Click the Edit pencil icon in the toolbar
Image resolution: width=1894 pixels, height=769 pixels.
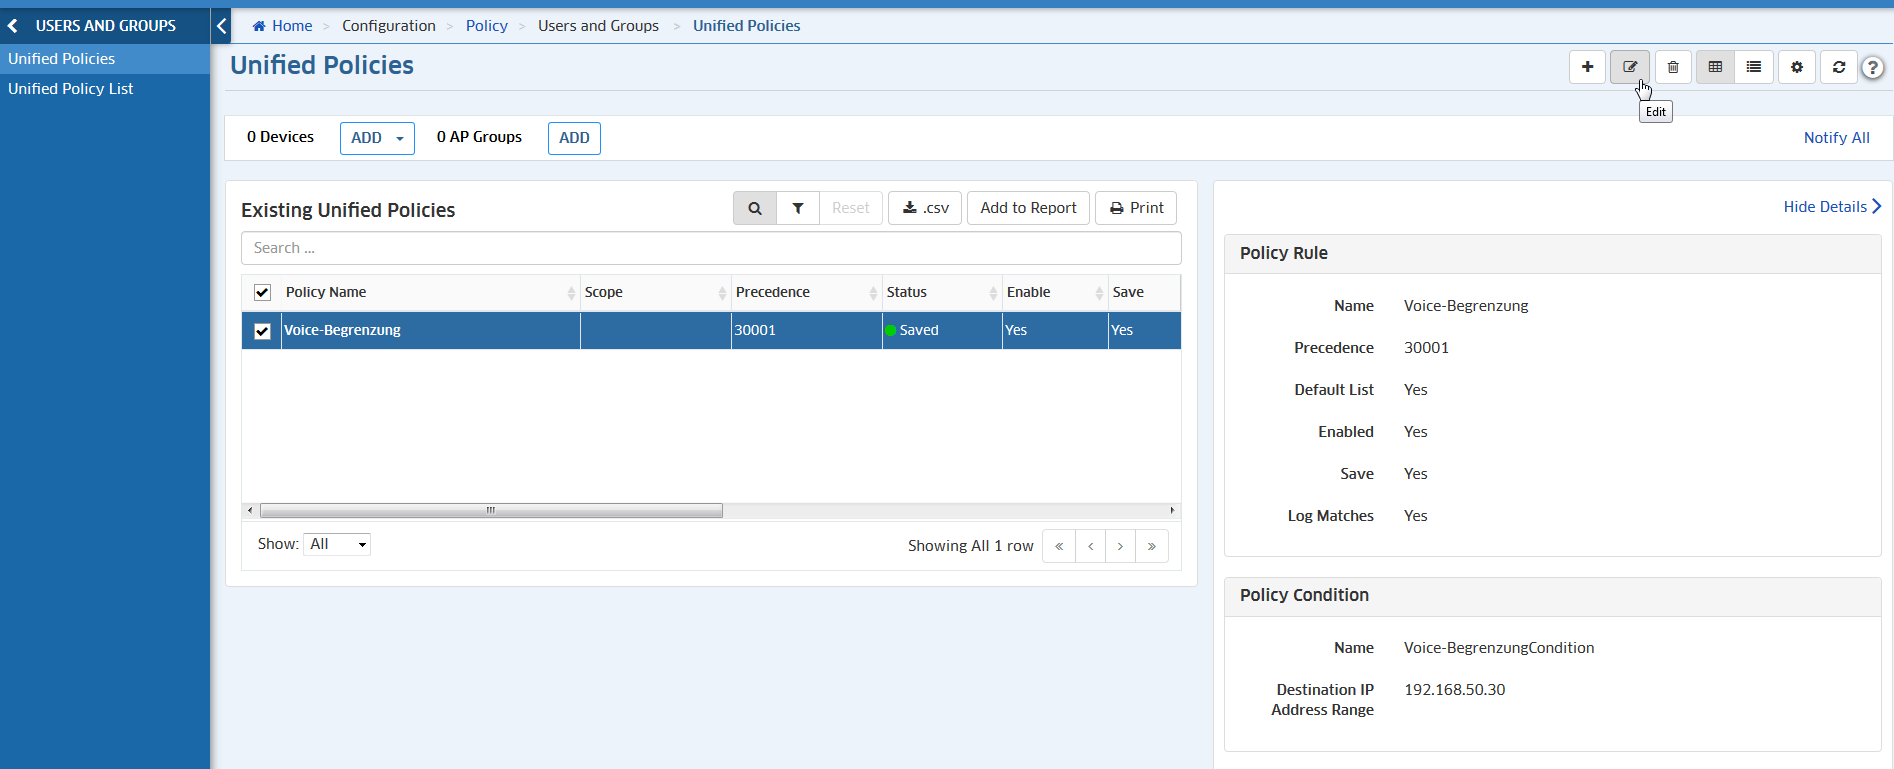tap(1629, 67)
